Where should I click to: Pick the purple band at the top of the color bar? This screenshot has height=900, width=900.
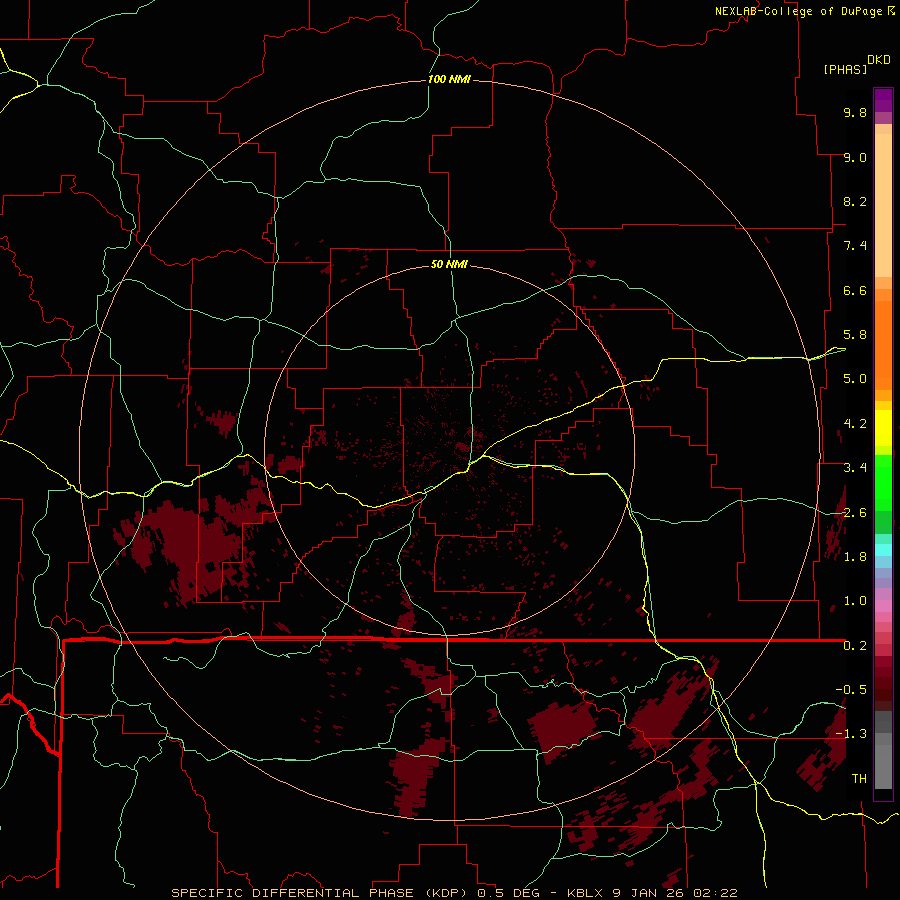(x=883, y=100)
